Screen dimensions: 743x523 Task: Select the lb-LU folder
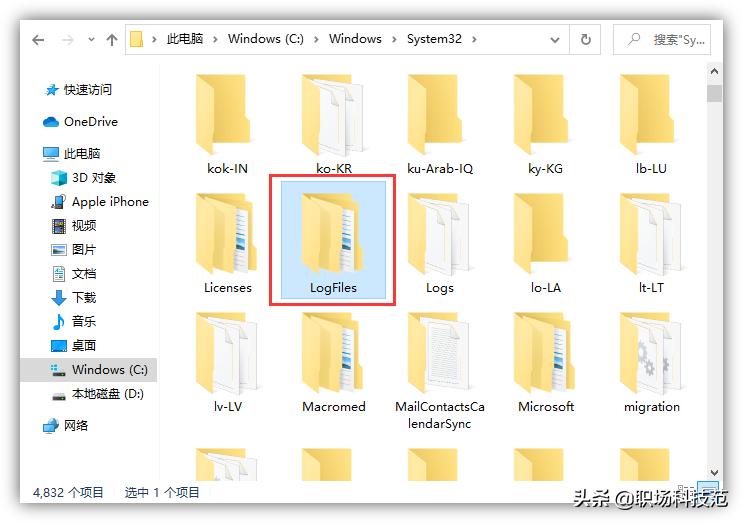coord(652,124)
